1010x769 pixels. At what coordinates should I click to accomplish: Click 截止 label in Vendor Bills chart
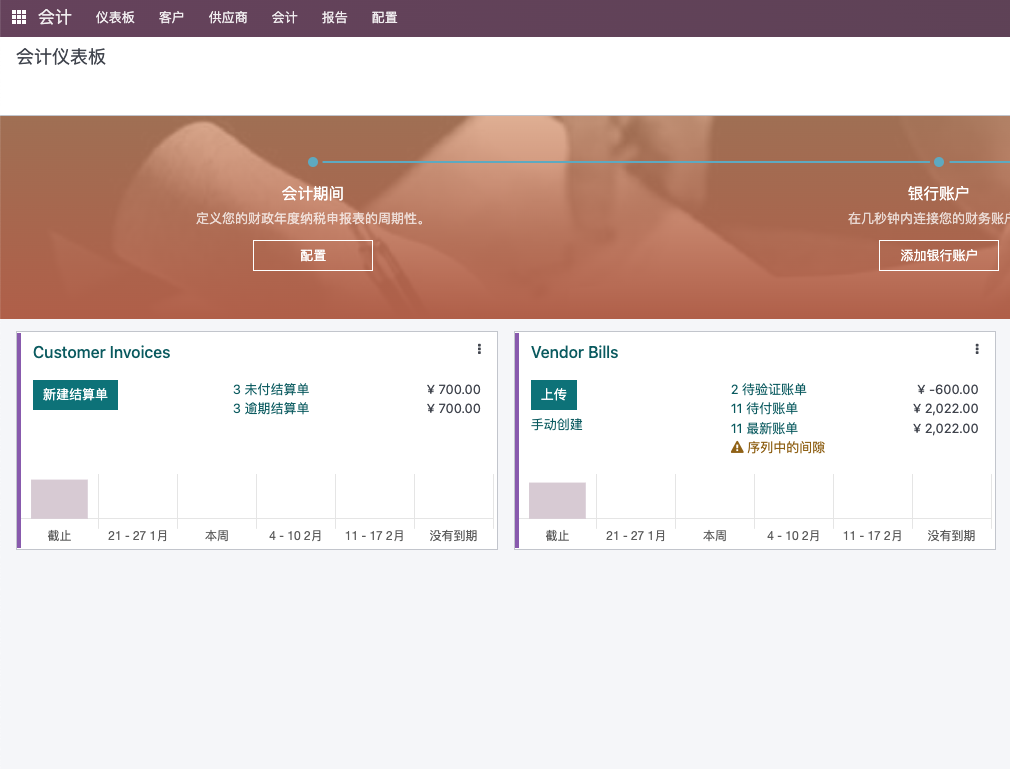(x=557, y=536)
